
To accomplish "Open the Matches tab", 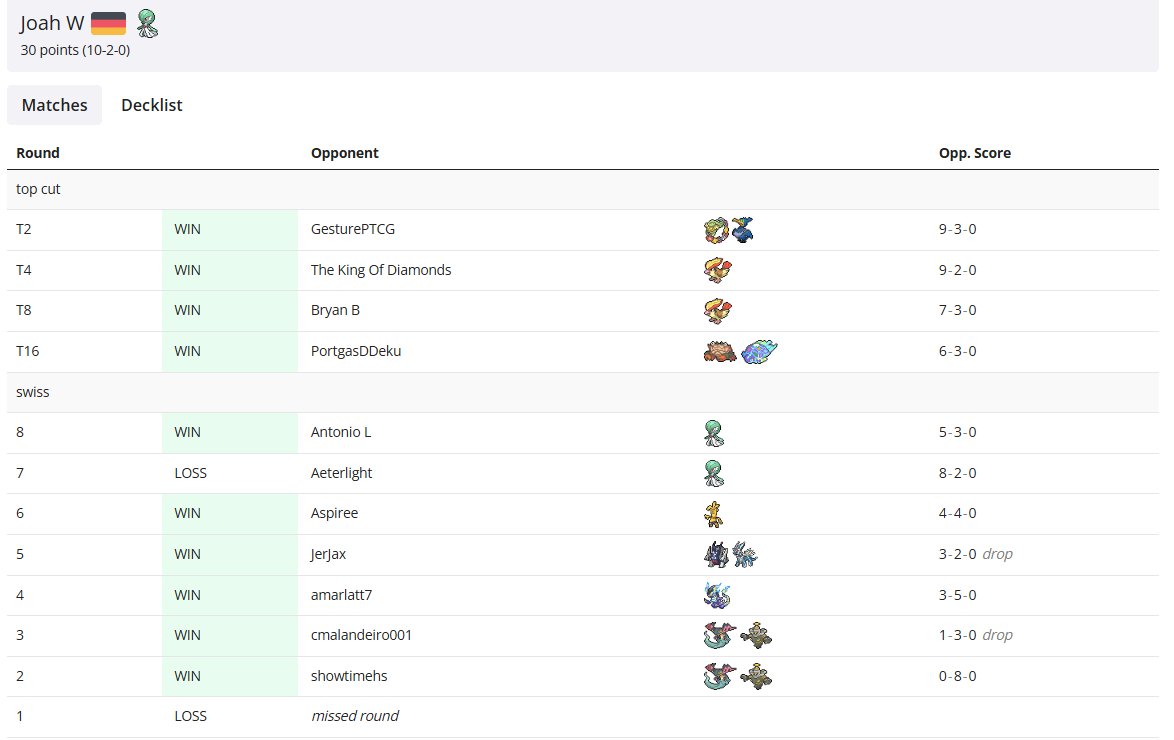I will [x=55, y=105].
